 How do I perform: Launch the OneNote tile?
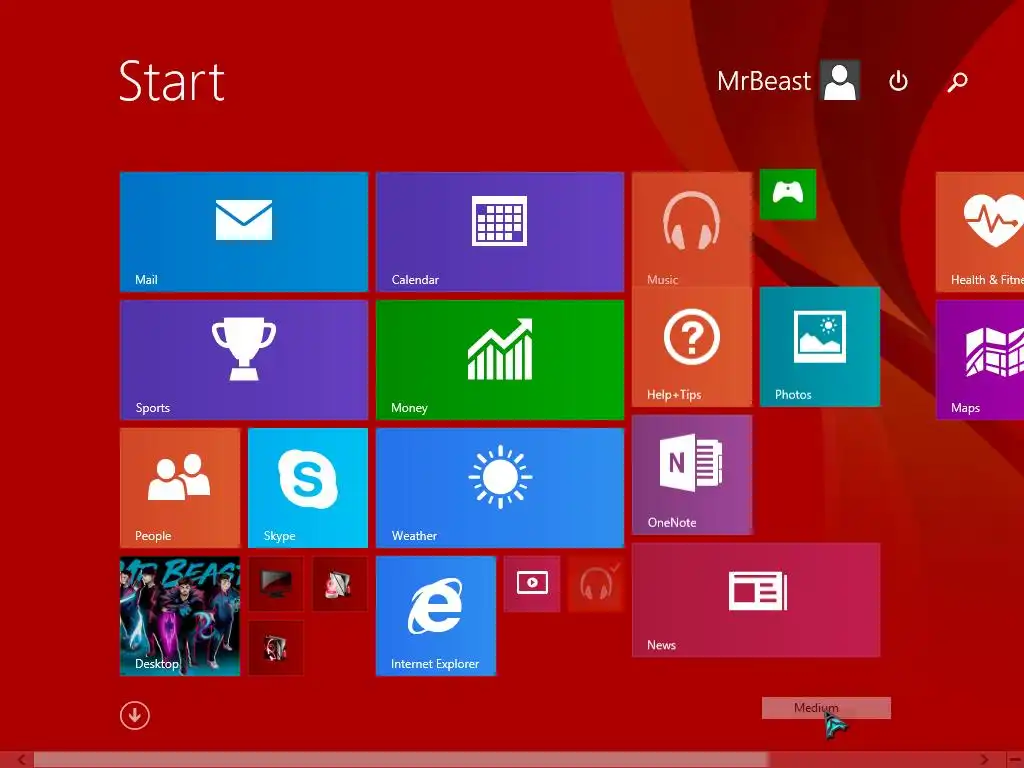click(x=692, y=475)
